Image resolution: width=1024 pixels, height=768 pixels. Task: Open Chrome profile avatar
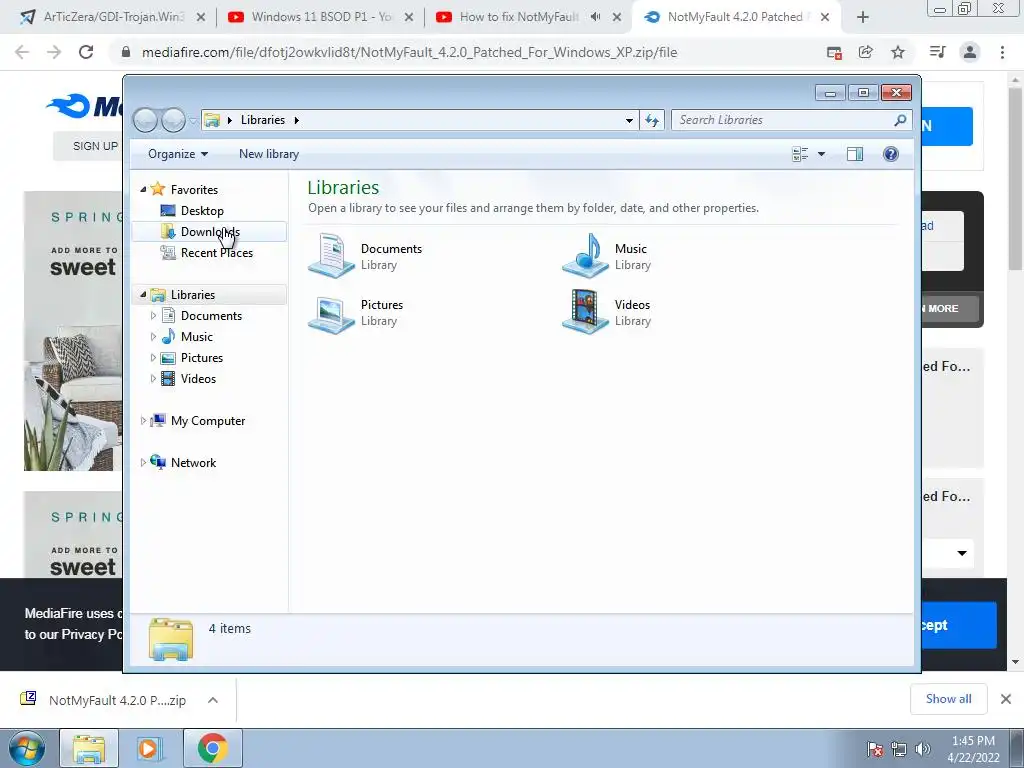click(x=970, y=52)
